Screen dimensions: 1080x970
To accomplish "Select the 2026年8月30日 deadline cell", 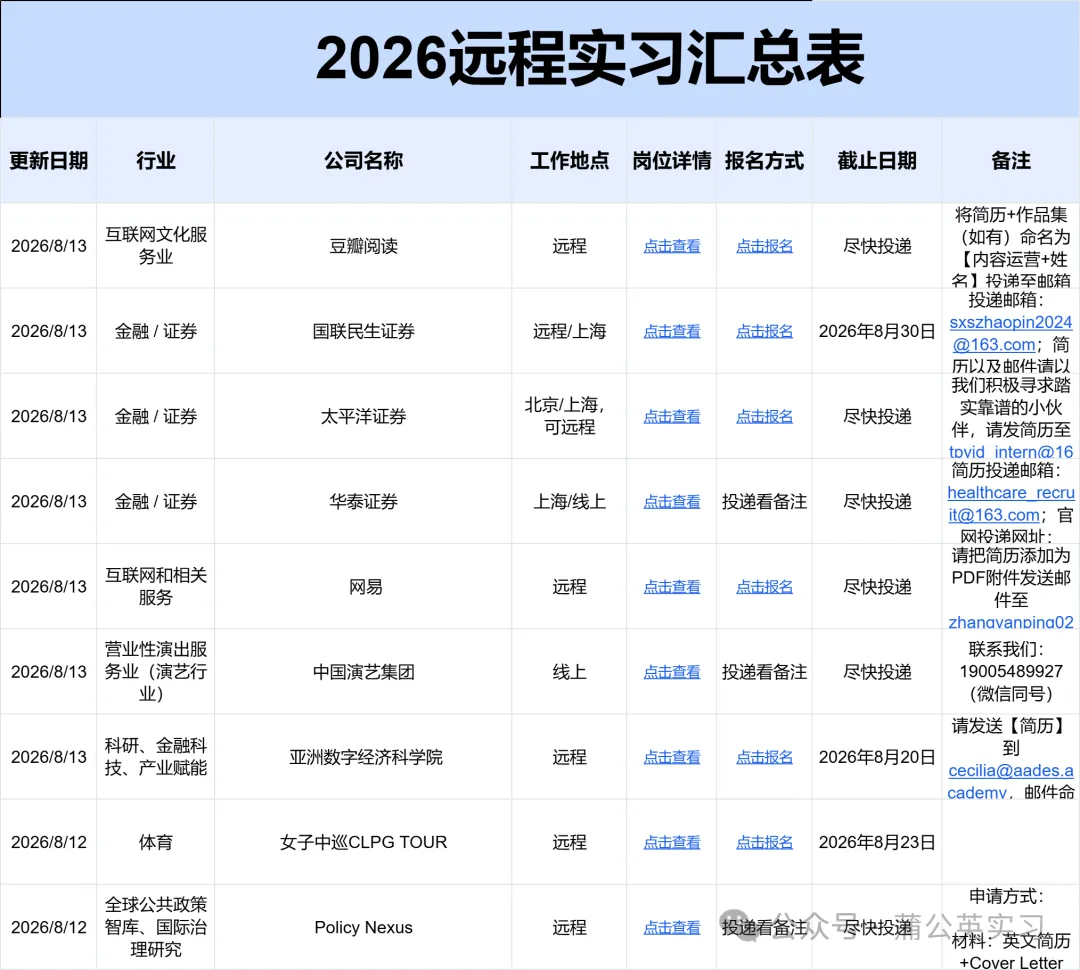I will (x=877, y=331).
